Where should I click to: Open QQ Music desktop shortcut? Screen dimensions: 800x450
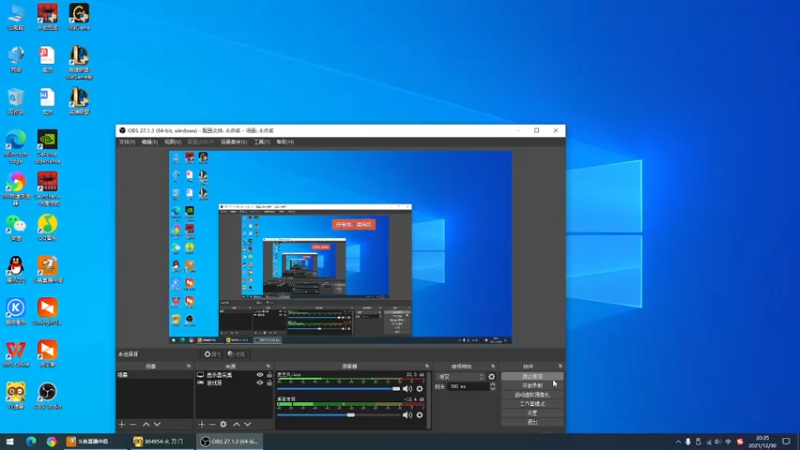coord(47,228)
